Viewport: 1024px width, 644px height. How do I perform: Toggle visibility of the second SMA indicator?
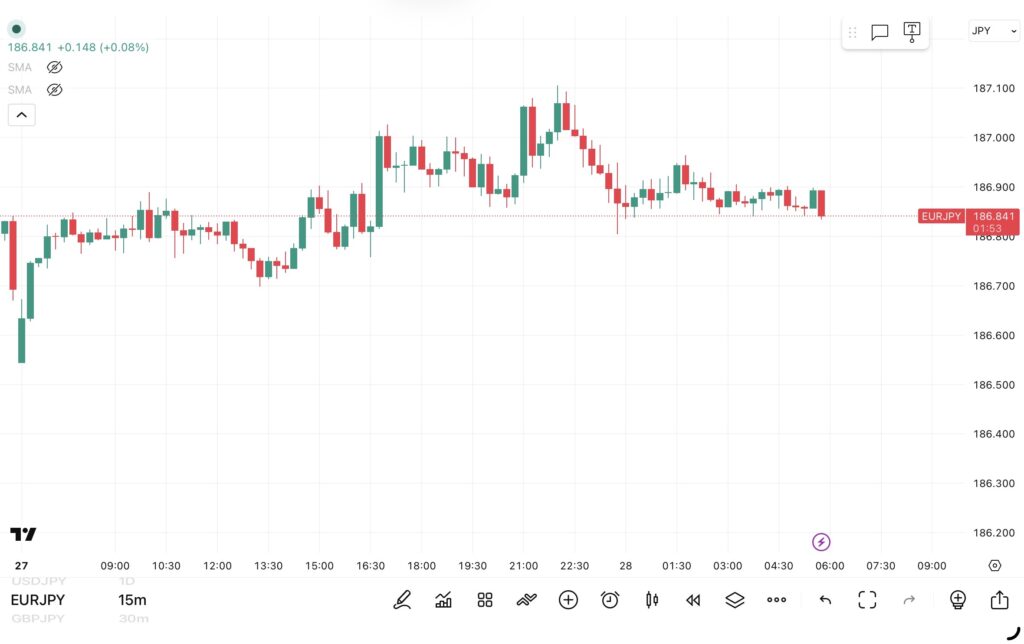55,89
